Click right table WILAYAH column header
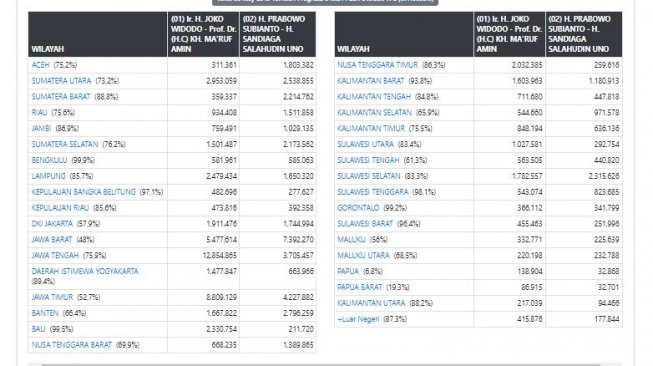Viewport: 653px width, 366px height. [x=404, y=34]
